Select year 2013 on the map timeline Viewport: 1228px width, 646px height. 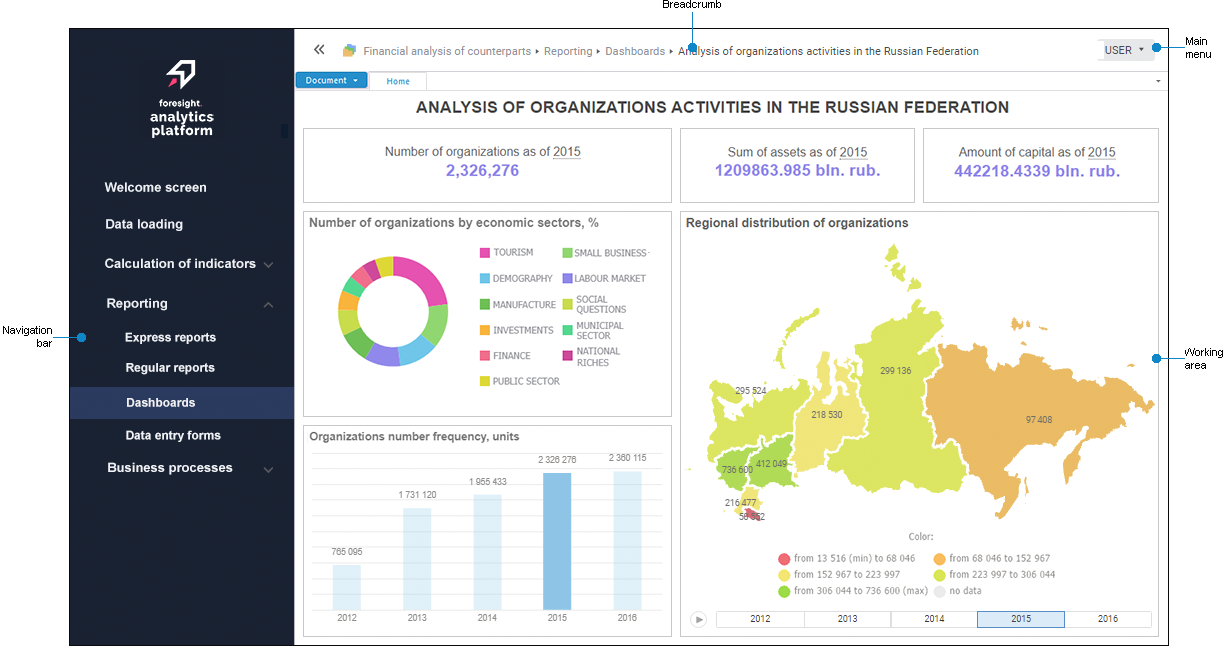tap(847, 619)
